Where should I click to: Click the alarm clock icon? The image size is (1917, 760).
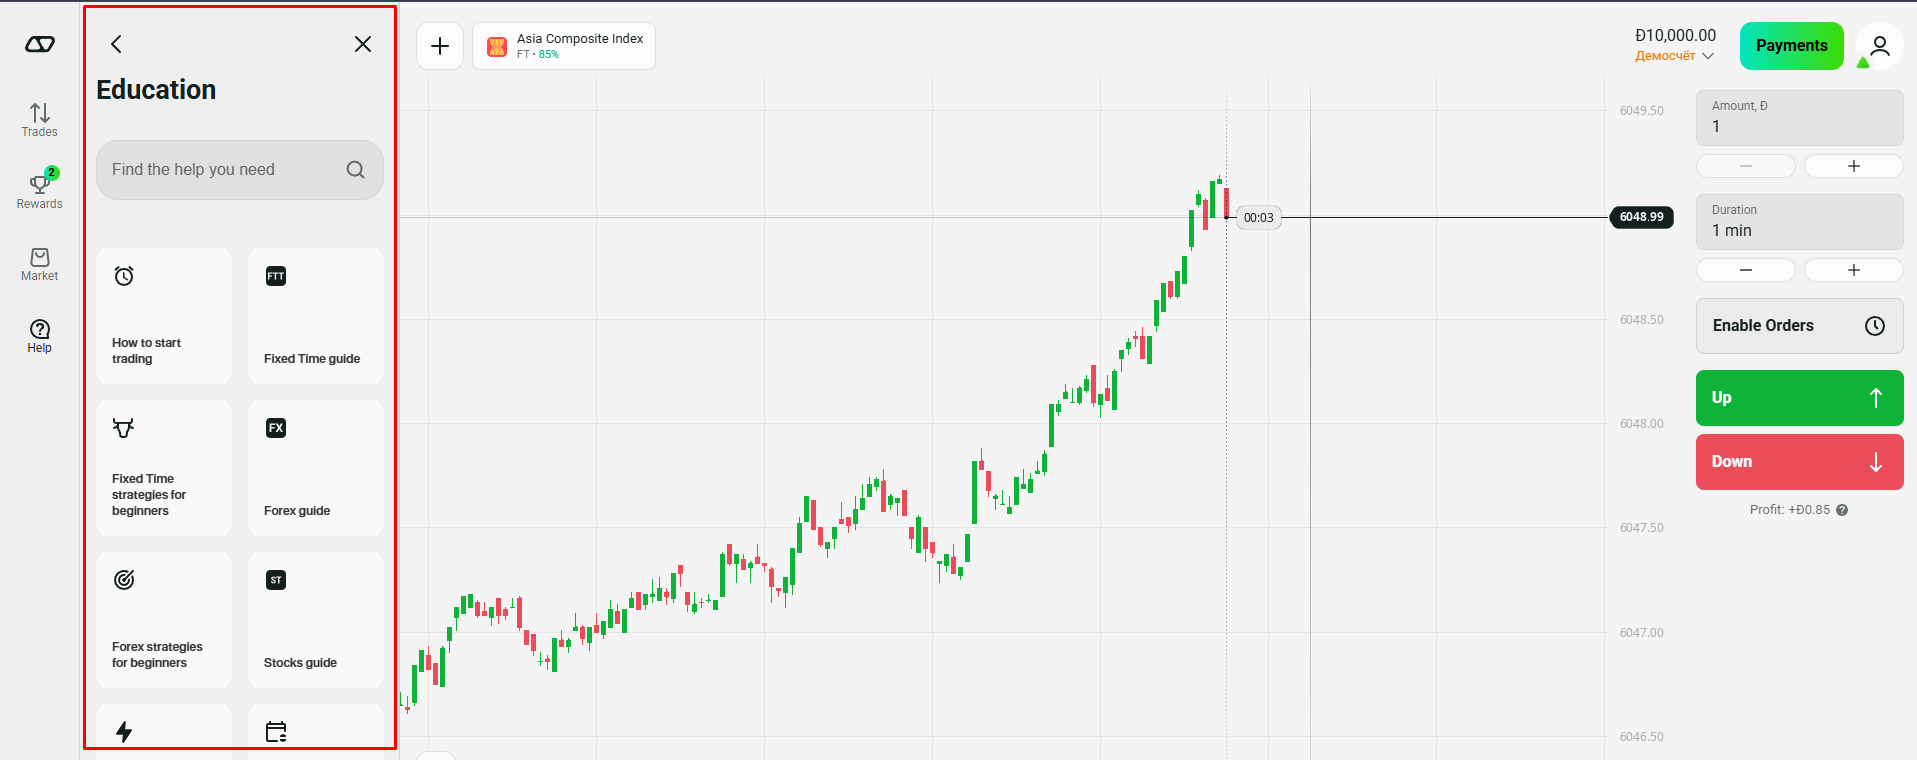pyautogui.click(x=124, y=276)
